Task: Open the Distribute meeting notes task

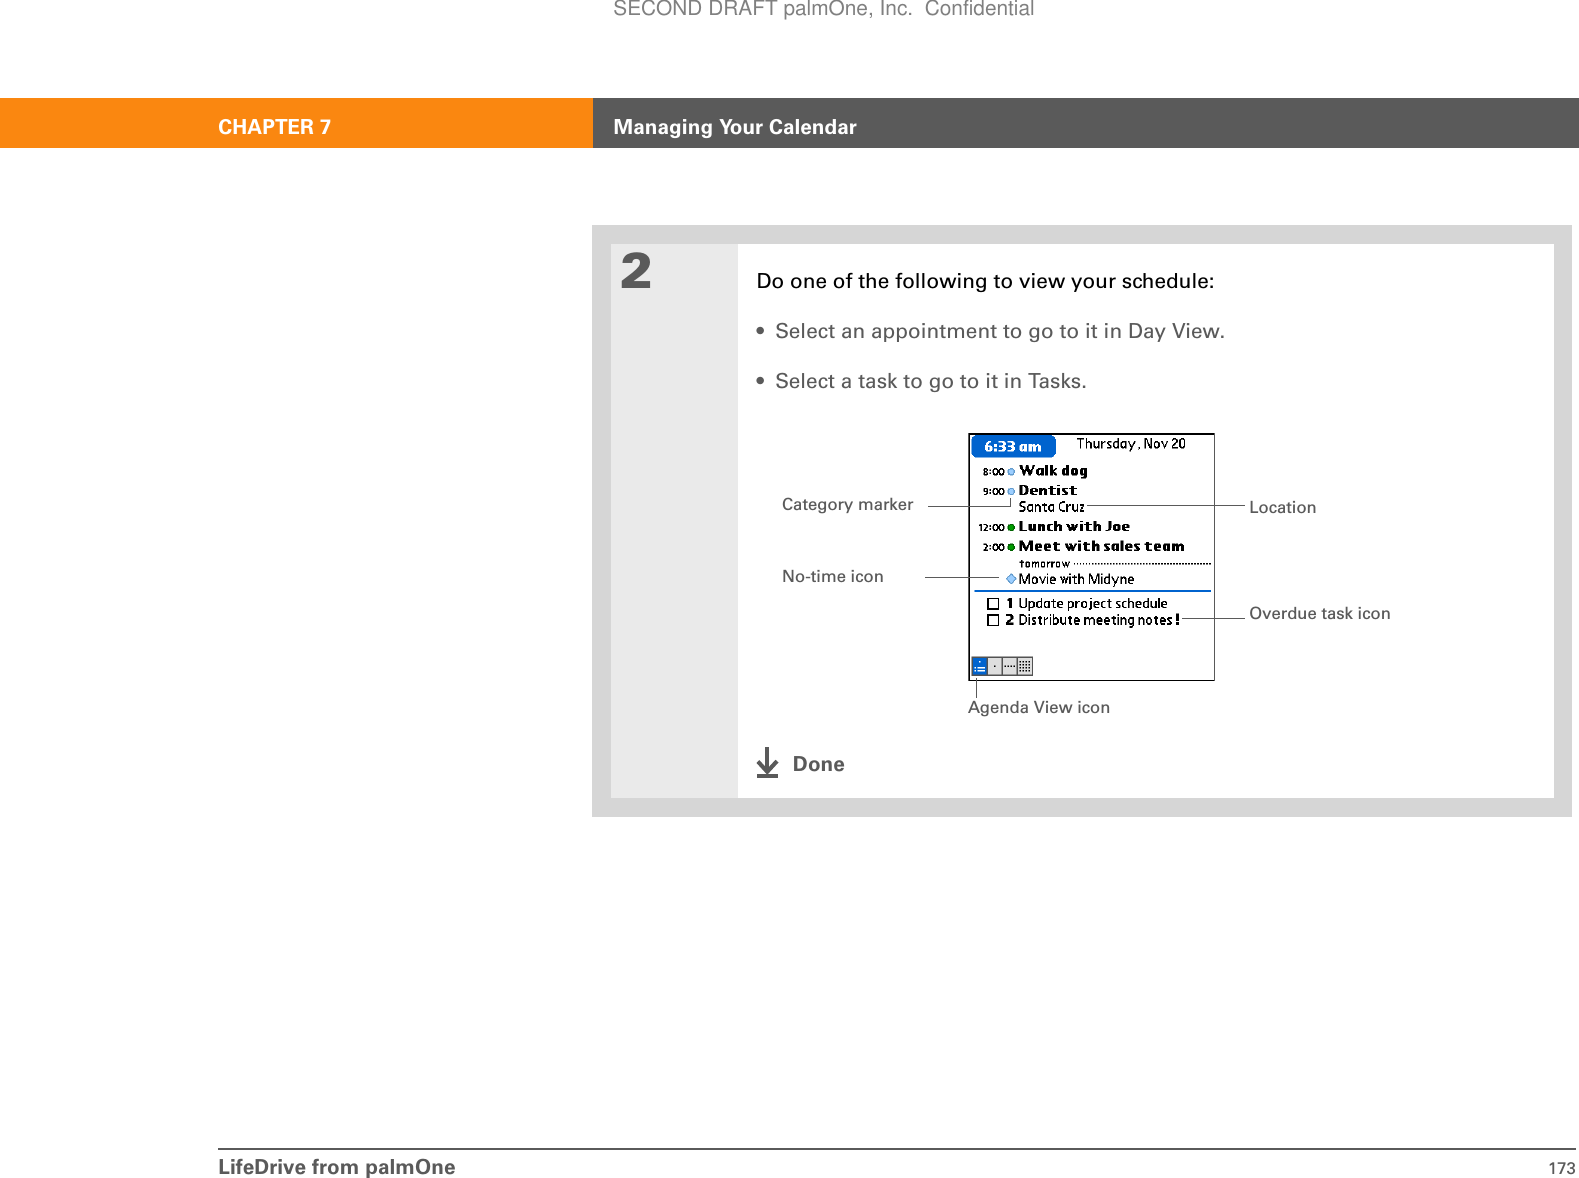Action: pyautogui.click(x=1095, y=621)
